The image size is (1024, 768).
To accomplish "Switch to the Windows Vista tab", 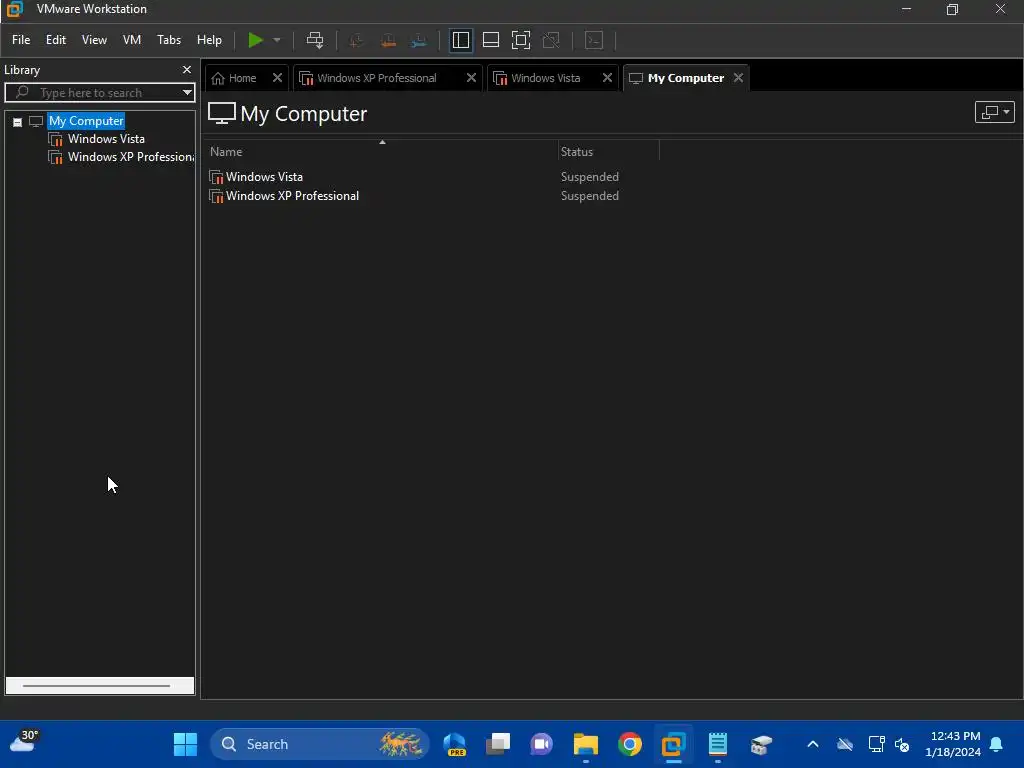I will (x=545, y=78).
